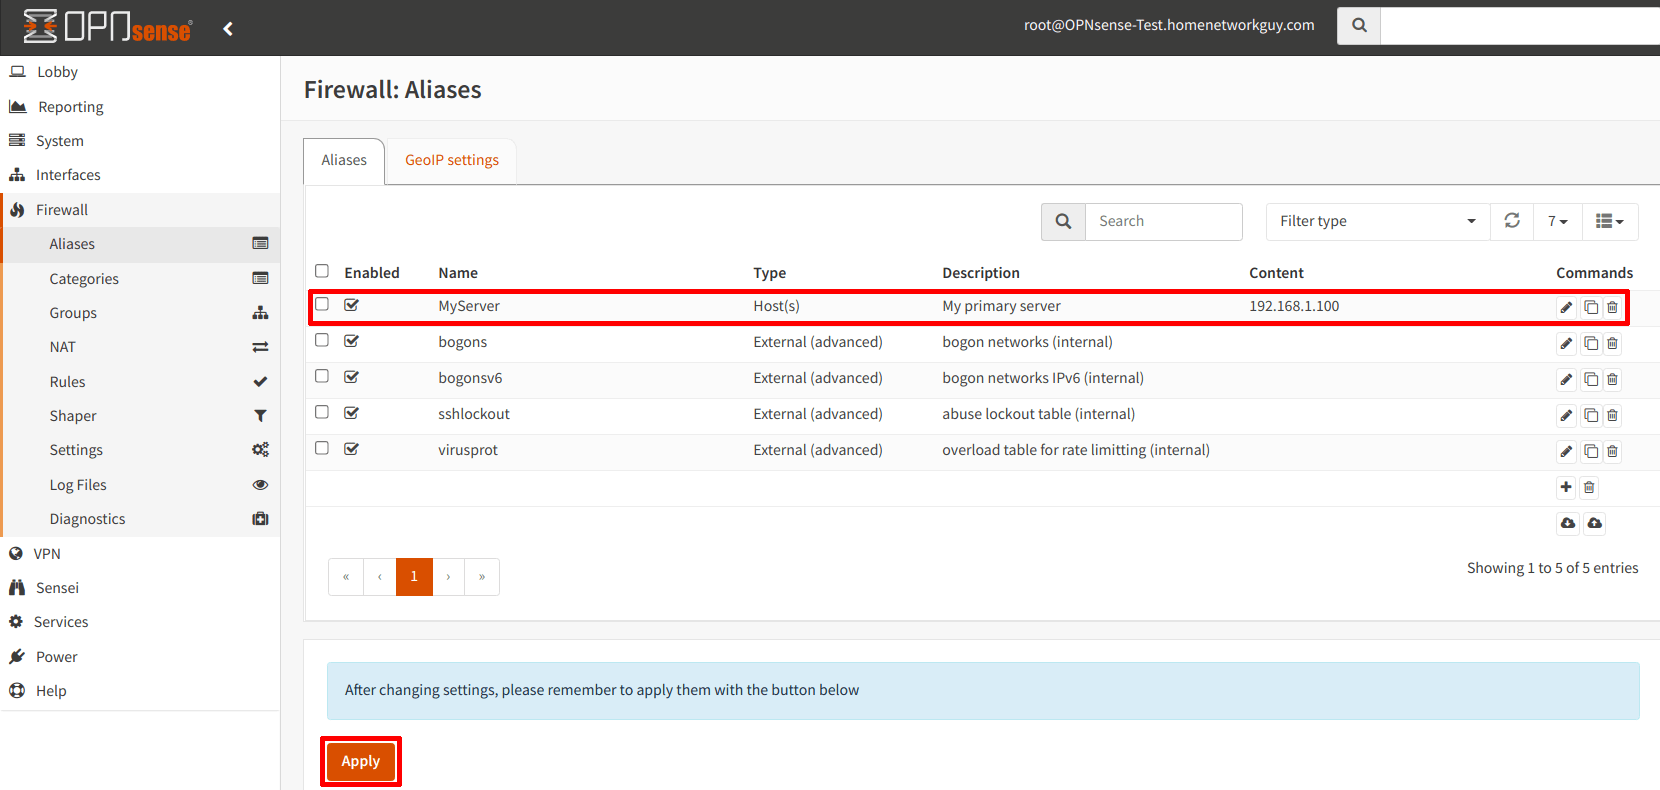Click the download aliases cloud icon

coord(1568,523)
